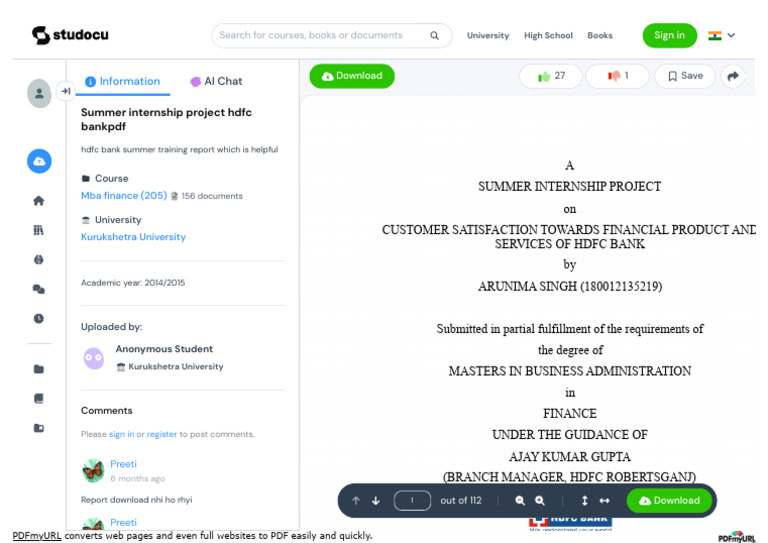The width and height of the screenshot is (768, 543).
Task: Open the folder sidebar icon
Action: pos(39,369)
